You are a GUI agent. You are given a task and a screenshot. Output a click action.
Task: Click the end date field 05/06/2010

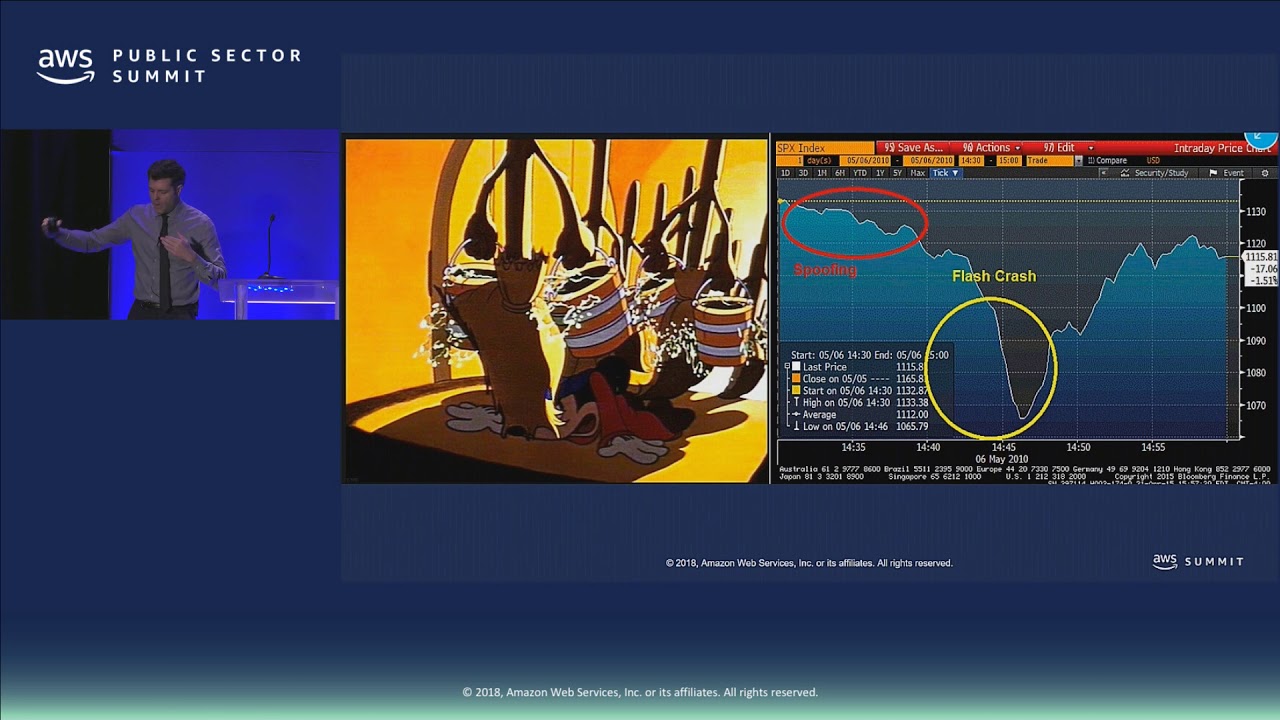coord(927,161)
